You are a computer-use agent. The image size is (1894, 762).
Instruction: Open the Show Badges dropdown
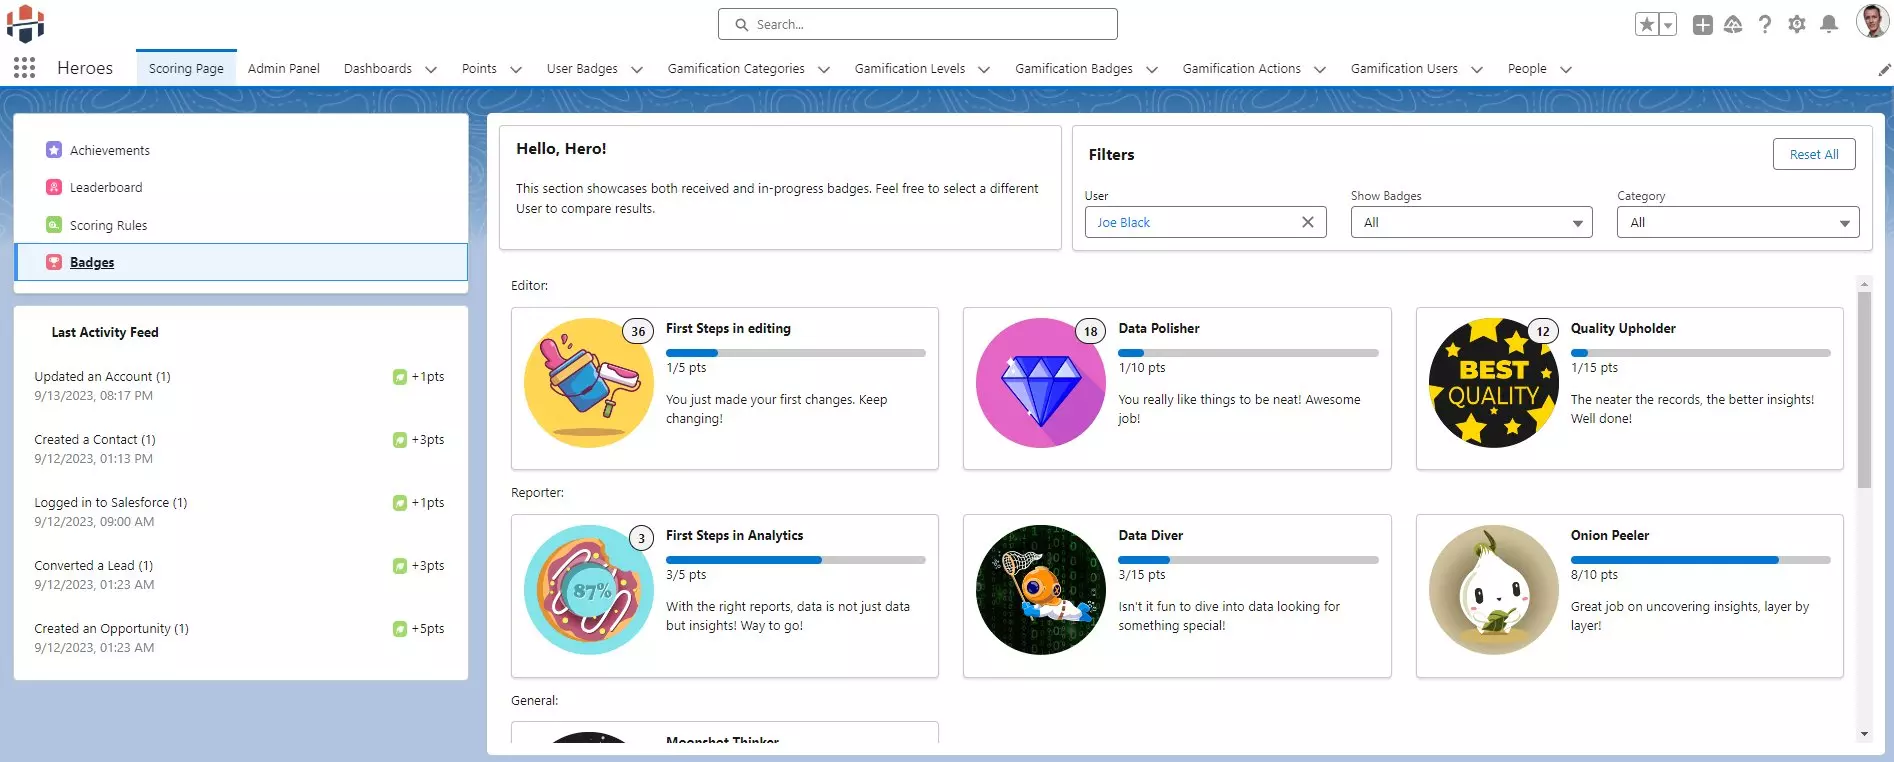tap(1471, 222)
